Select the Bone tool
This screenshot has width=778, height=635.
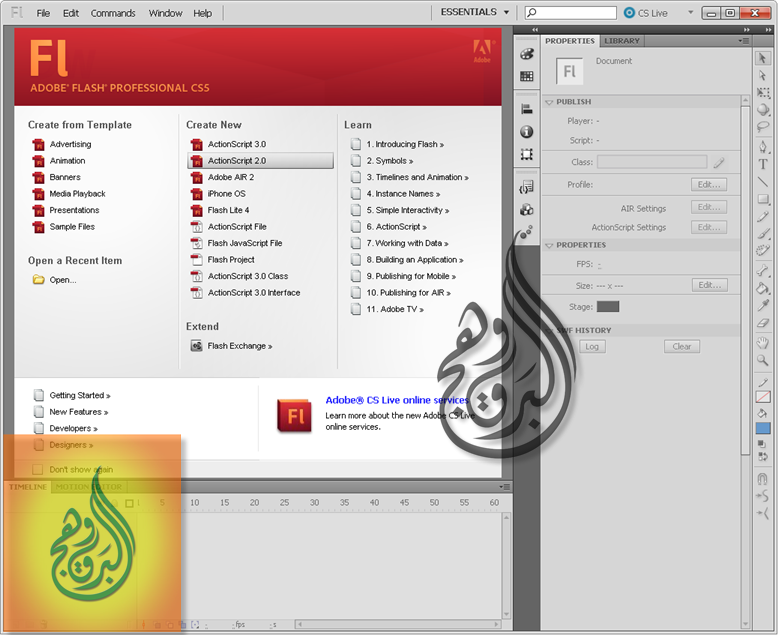763,271
